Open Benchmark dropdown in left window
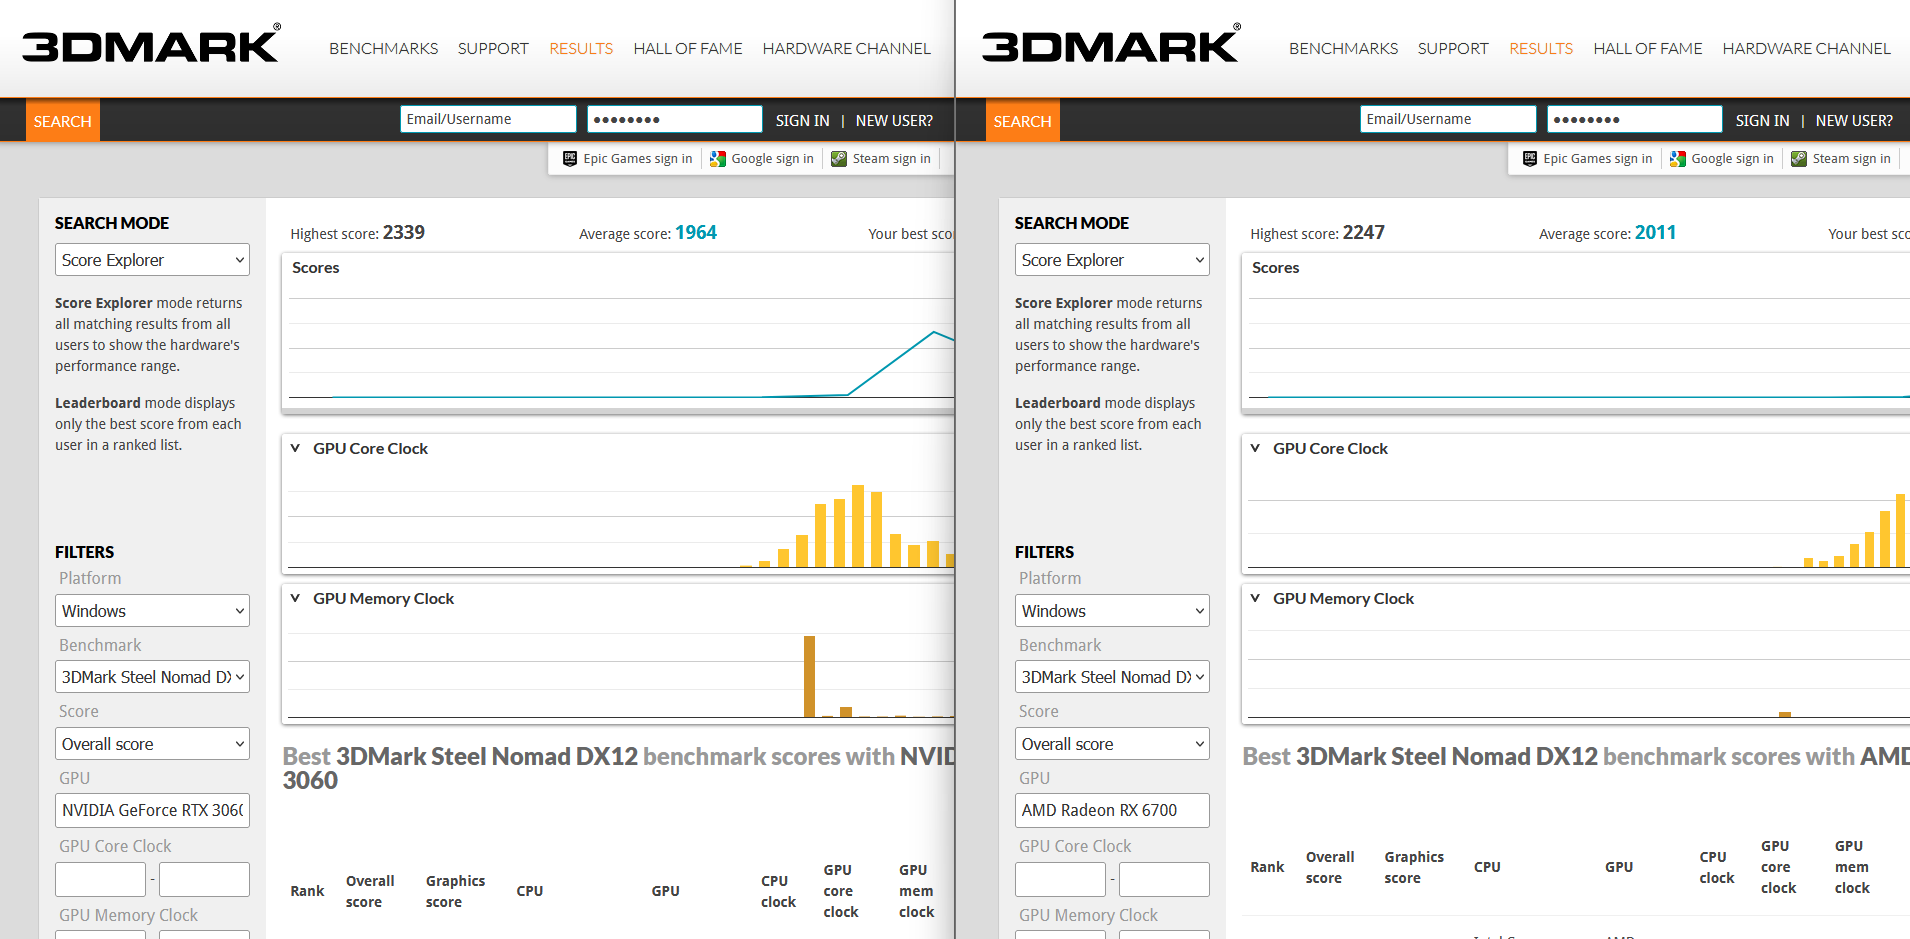The image size is (1910, 939). (x=152, y=677)
